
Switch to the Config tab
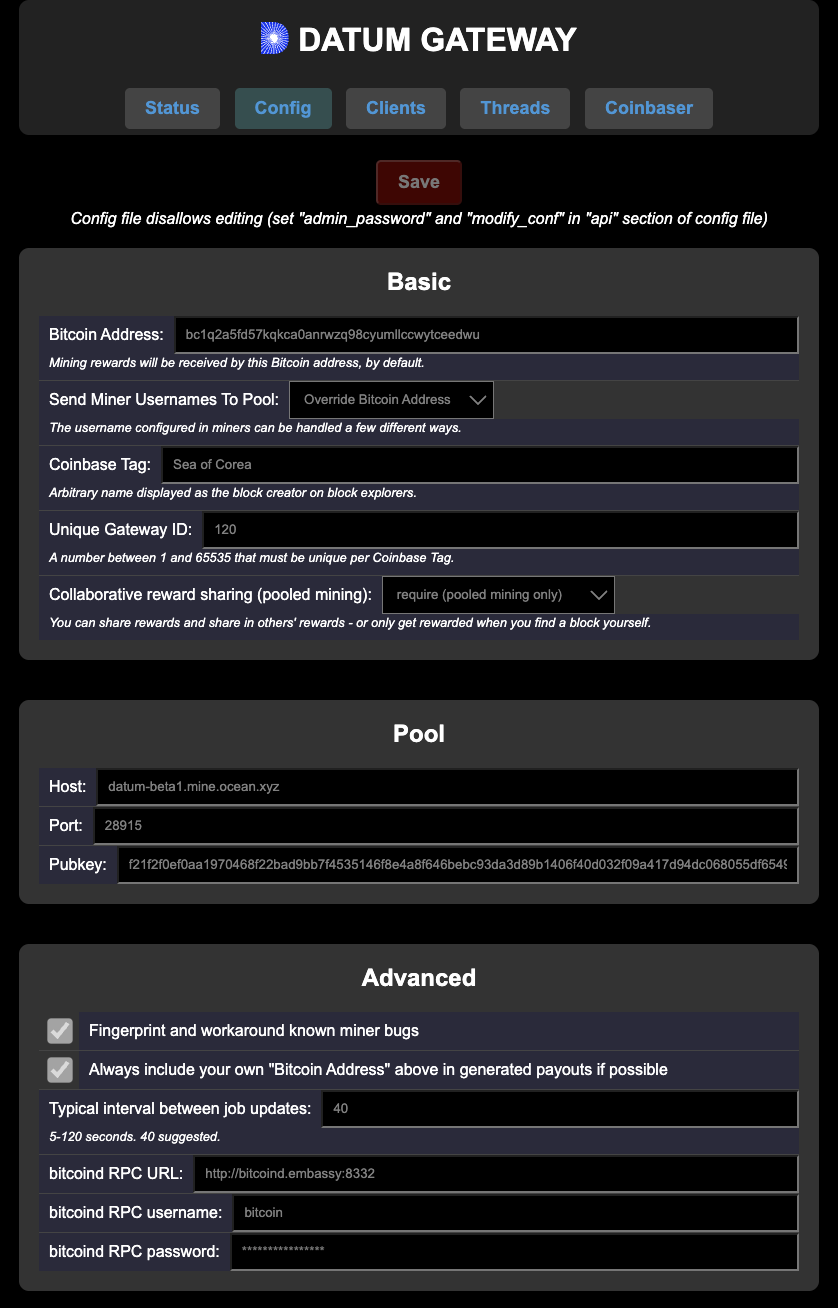coord(283,108)
